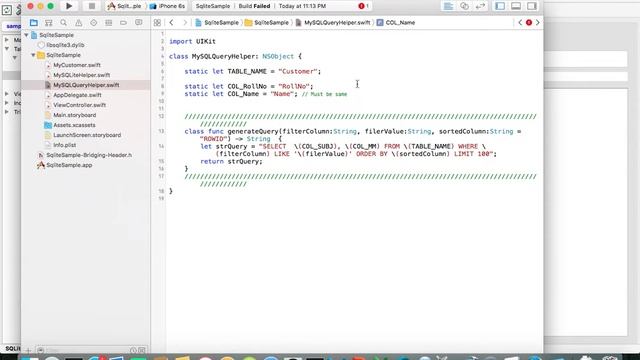The height and width of the screenshot is (360, 640).
Task: Jump to next issue arrow
Action: coord(538,22)
